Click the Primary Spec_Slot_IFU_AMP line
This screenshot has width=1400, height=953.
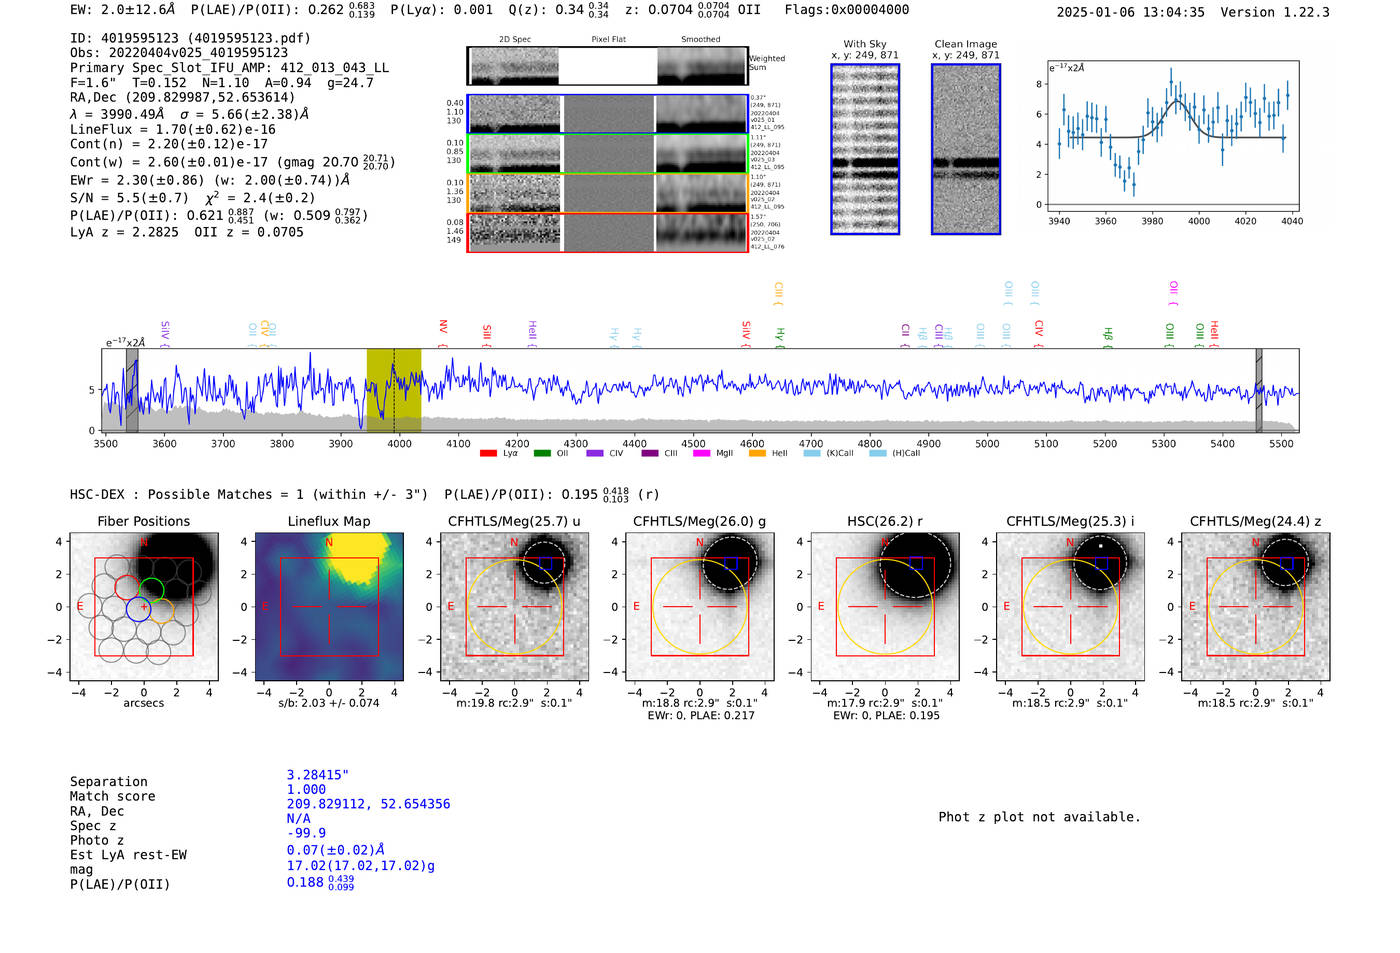[230, 68]
